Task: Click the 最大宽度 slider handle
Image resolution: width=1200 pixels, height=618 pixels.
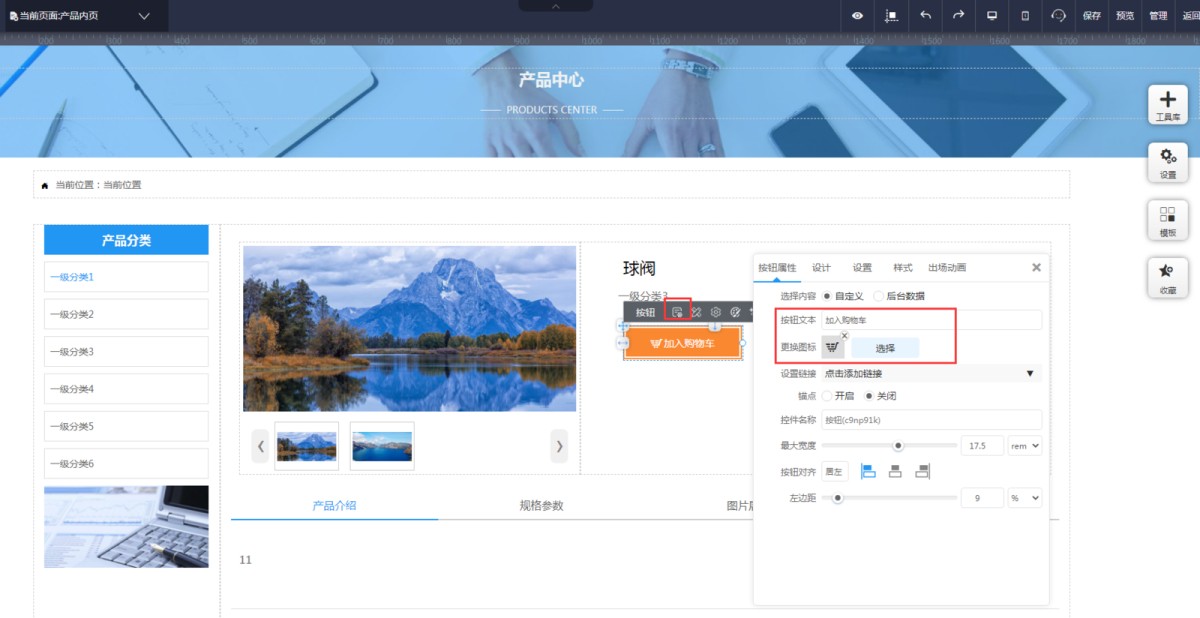Action: 898,446
